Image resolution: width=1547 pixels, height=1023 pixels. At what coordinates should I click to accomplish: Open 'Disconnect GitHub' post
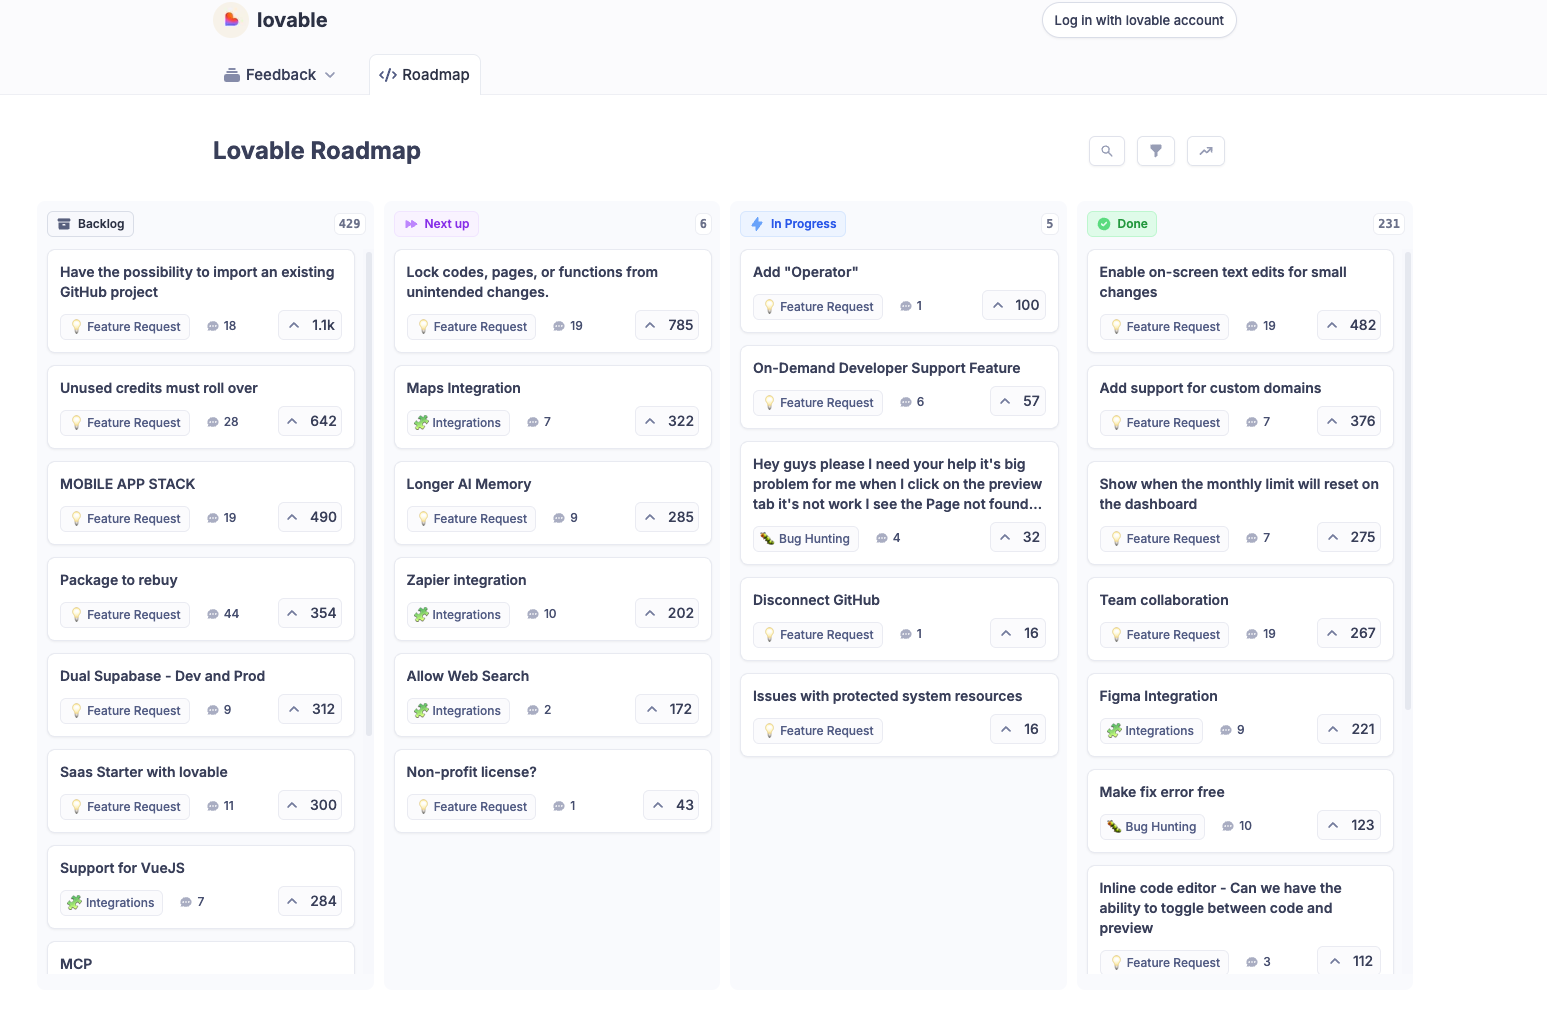(x=816, y=600)
